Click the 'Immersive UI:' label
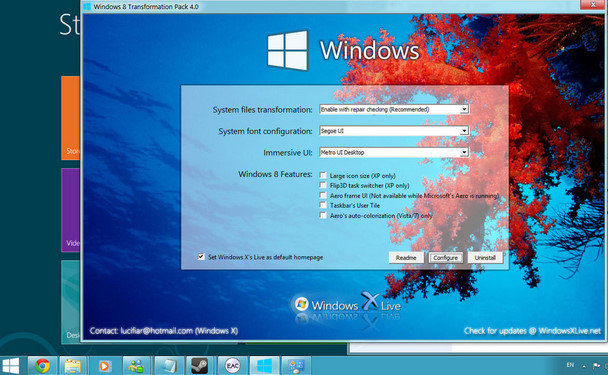 pyautogui.click(x=288, y=153)
